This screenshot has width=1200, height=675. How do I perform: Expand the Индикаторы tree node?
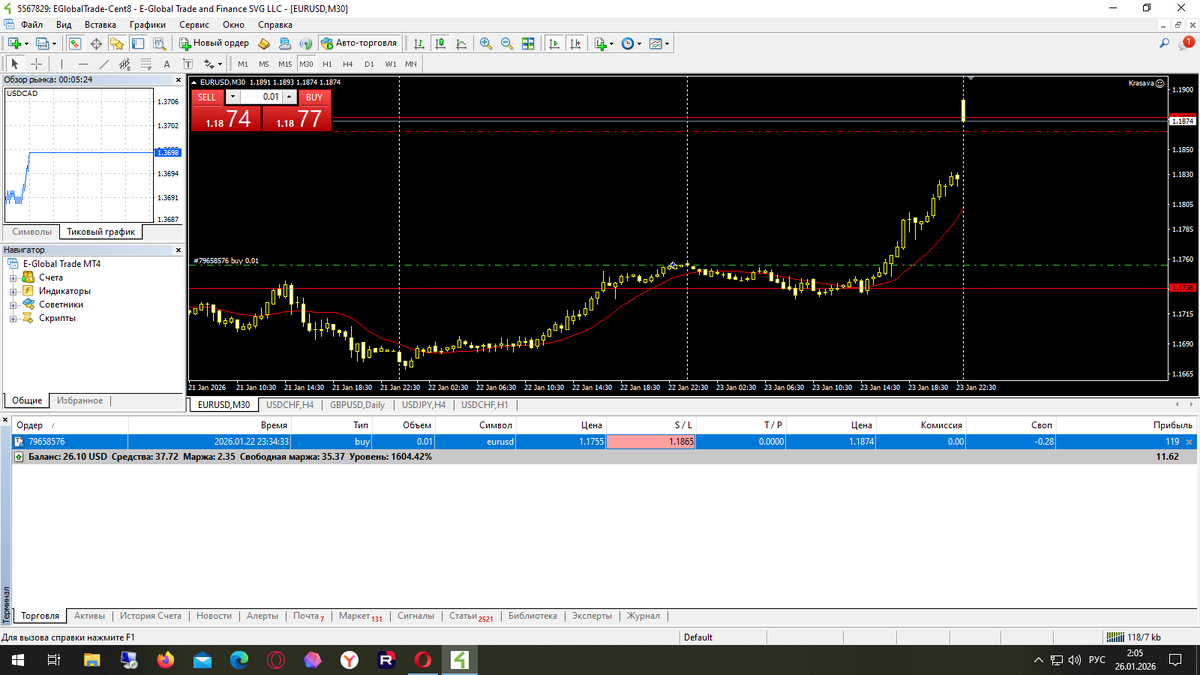[13, 291]
